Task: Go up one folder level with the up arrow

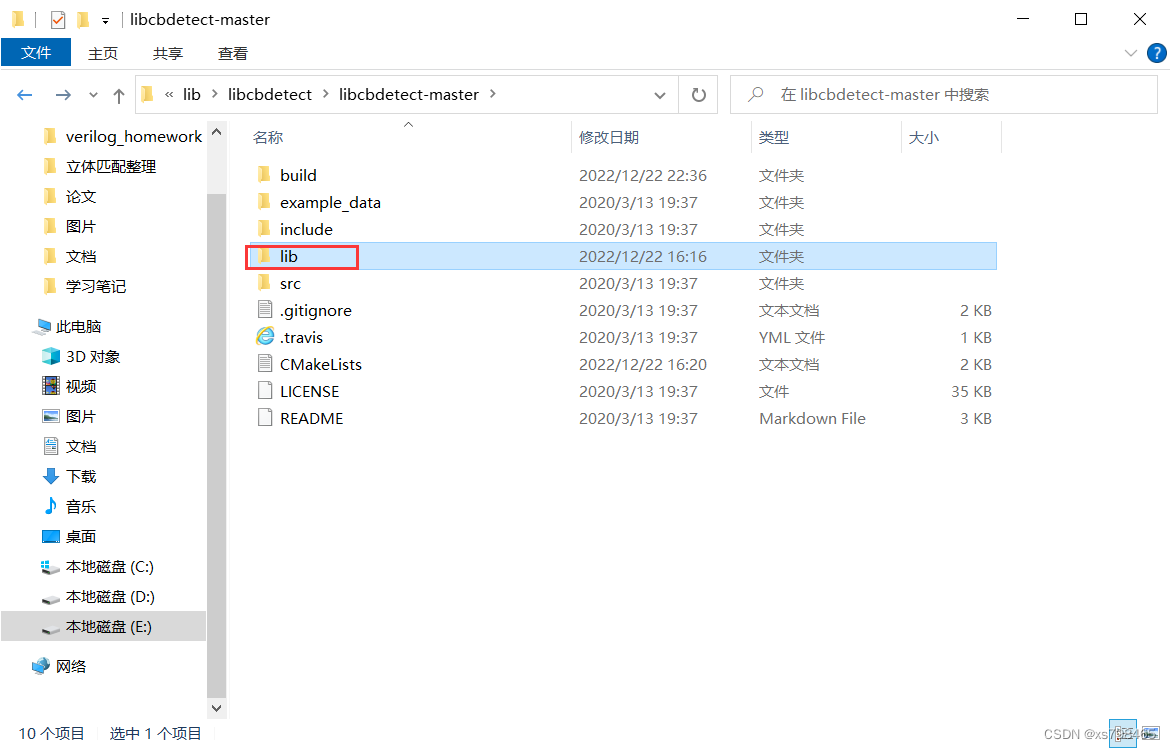Action: [119, 94]
